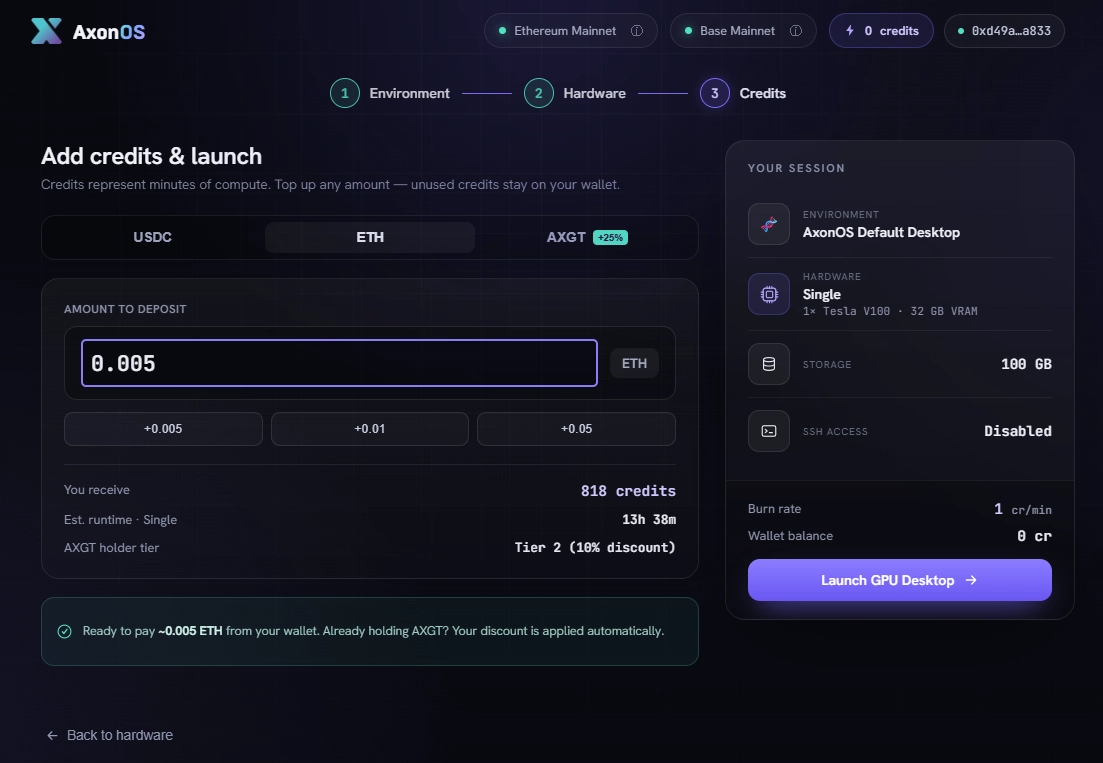
Task: Click AxonOS Default Desktop environment name
Action: 881,233
